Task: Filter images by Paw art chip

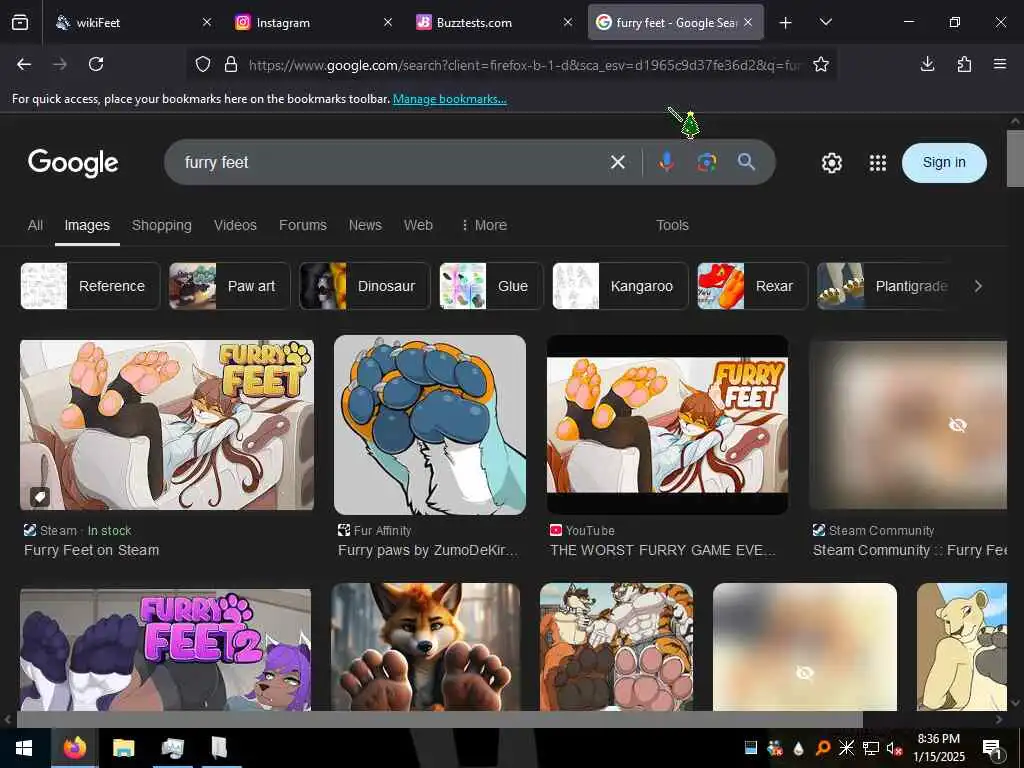Action: coord(229,286)
